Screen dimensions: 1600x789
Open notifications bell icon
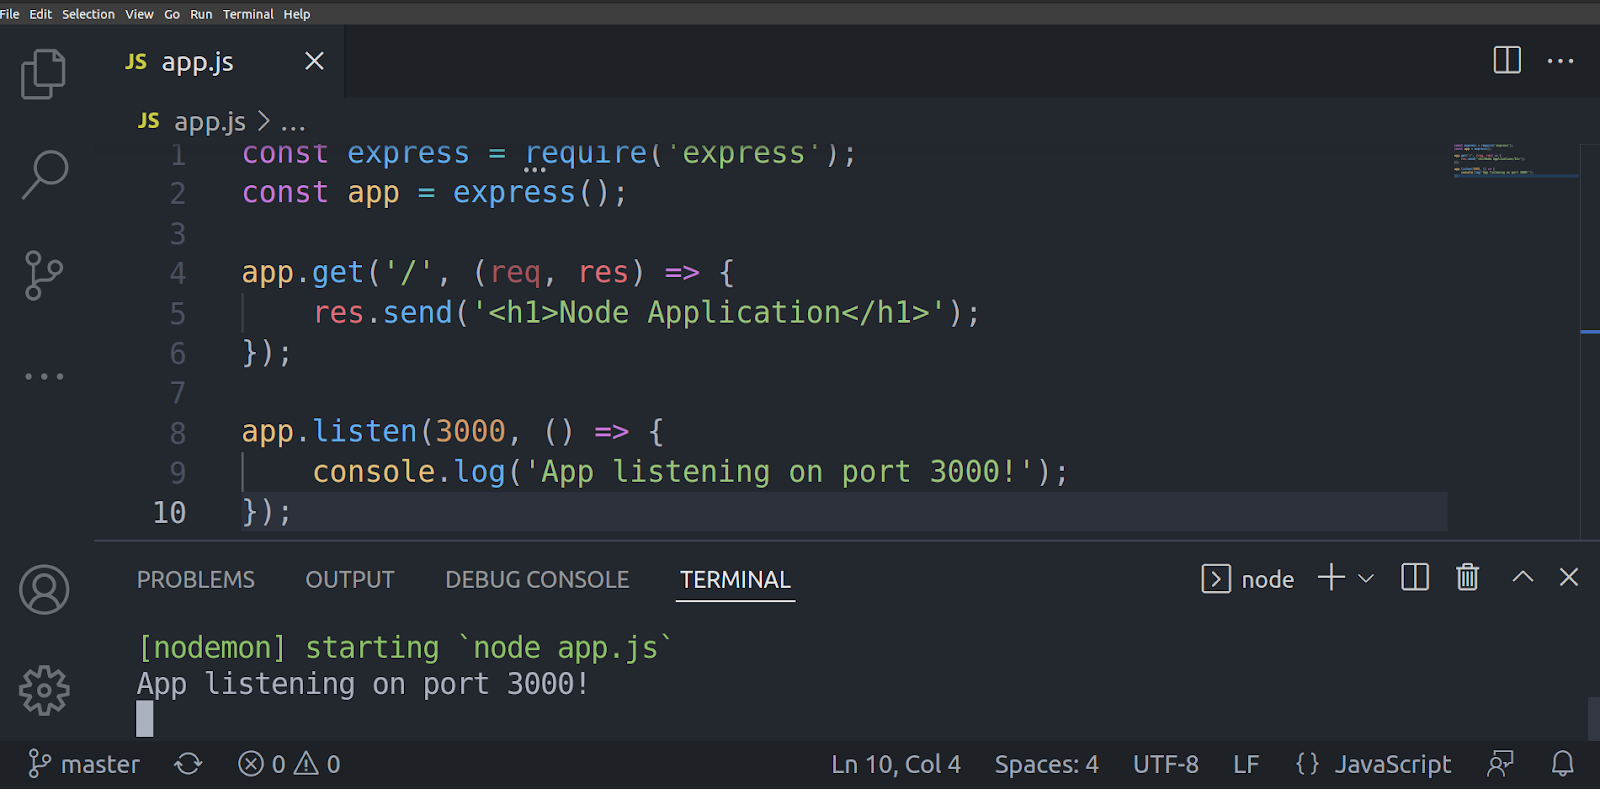(x=1563, y=764)
